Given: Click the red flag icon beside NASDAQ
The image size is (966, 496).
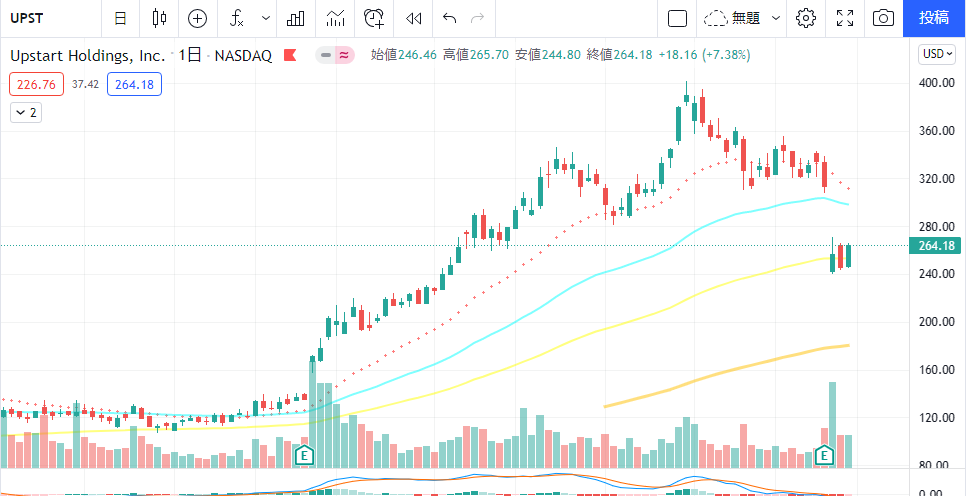Looking at the screenshot, I should point(290,55).
